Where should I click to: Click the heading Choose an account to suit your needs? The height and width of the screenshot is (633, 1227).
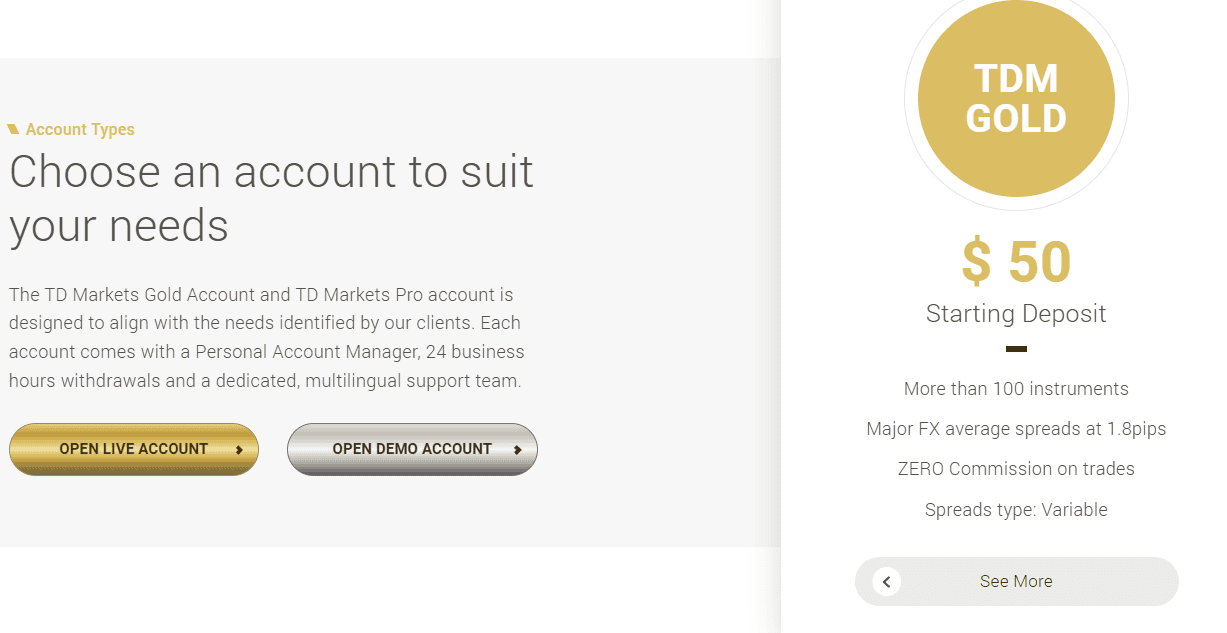(271, 199)
